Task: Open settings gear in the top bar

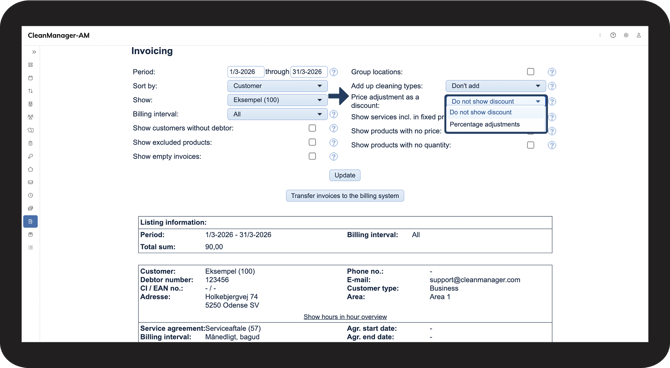Action: (x=626, y=35)
